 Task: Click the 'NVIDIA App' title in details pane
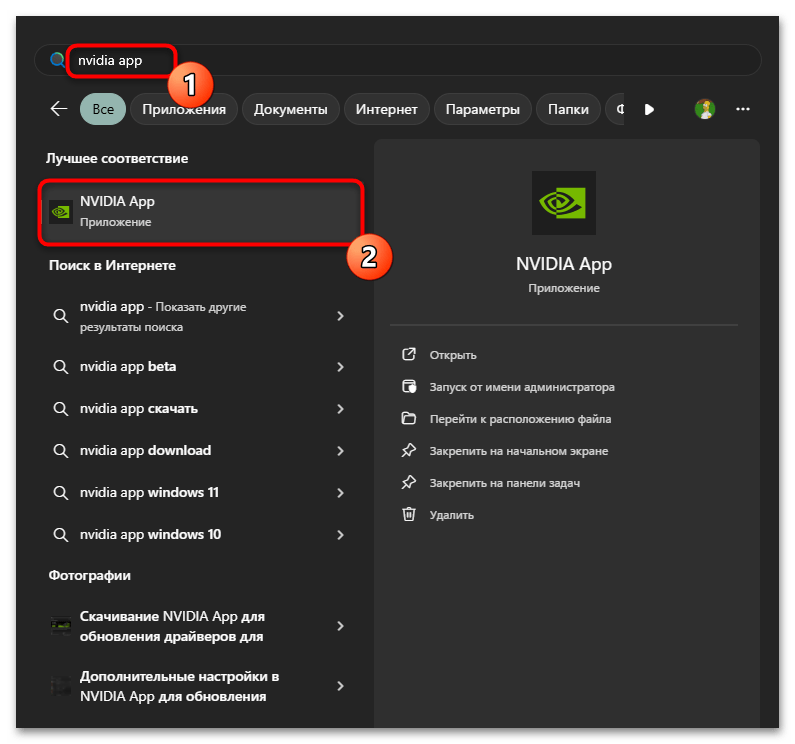point(564,264)
